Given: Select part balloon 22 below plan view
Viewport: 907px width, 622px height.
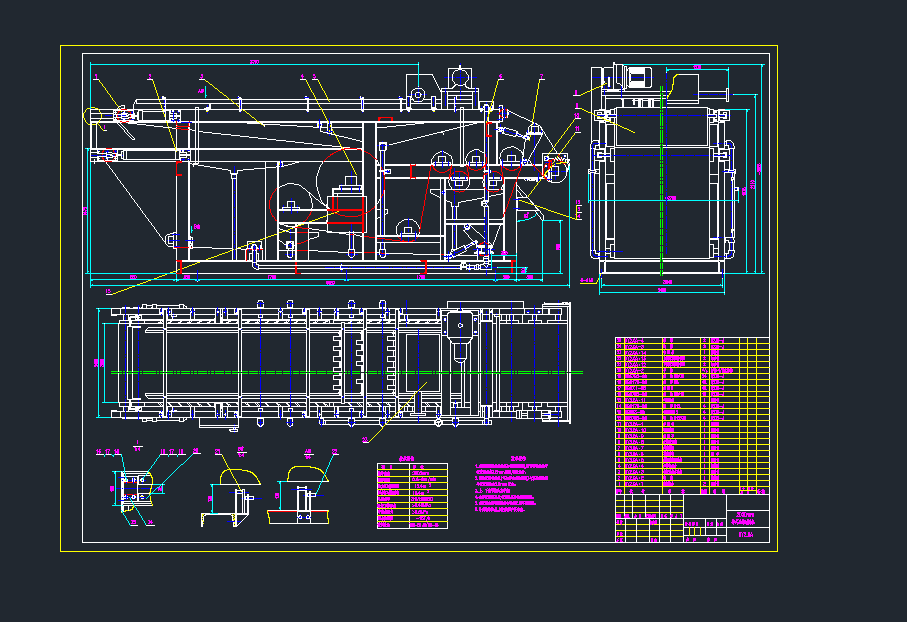Looking at the screenshot, I should pos(365,438).
